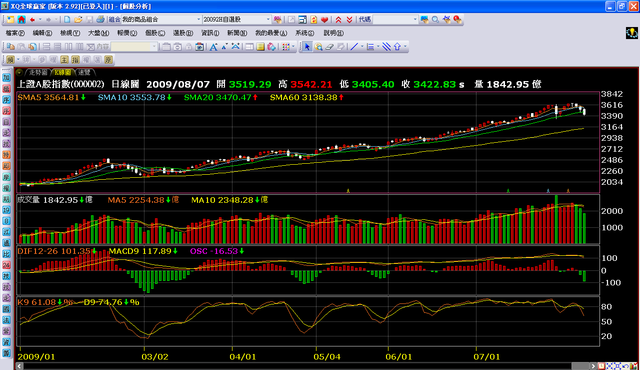
Task: Open the 代碼 code dropdown
Action: tap(415, 19)
